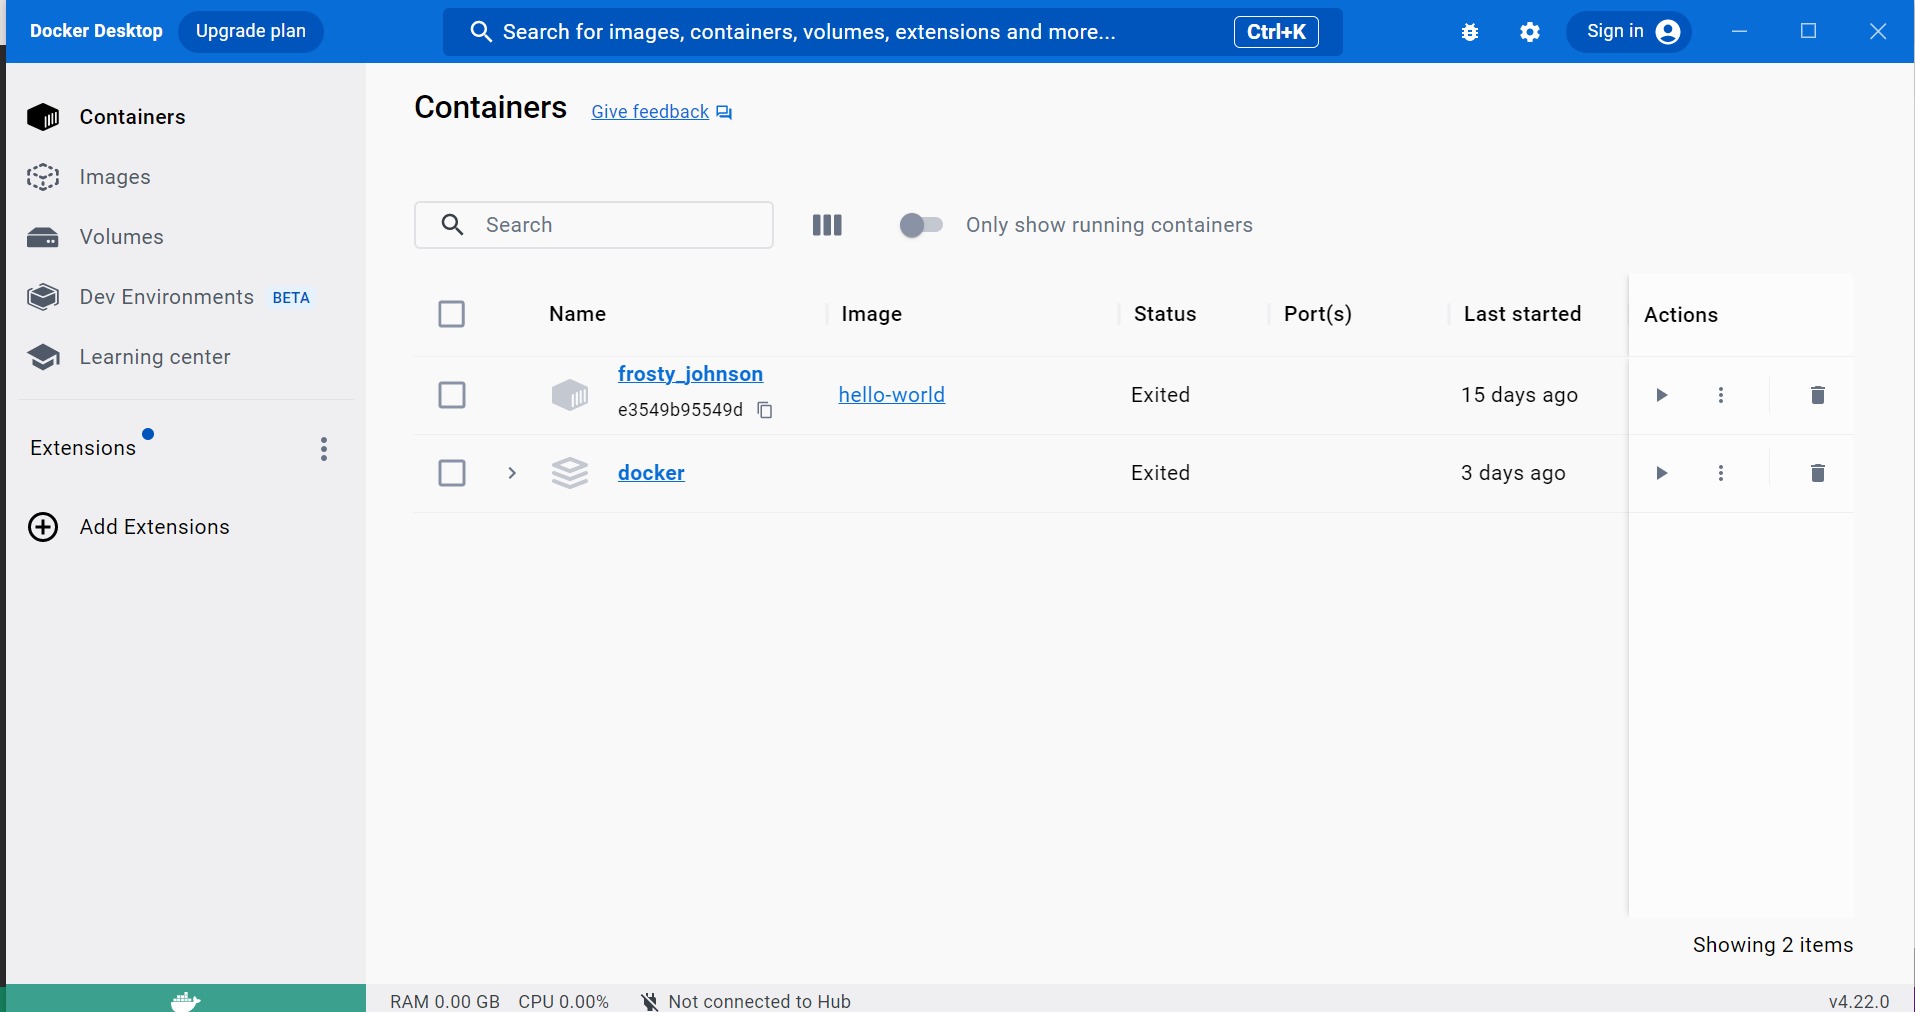Viewport: 1915px width, 1012px height.
Task: Open the Extensions options menu
Action: pyautogui.click(x=324, y=449)
